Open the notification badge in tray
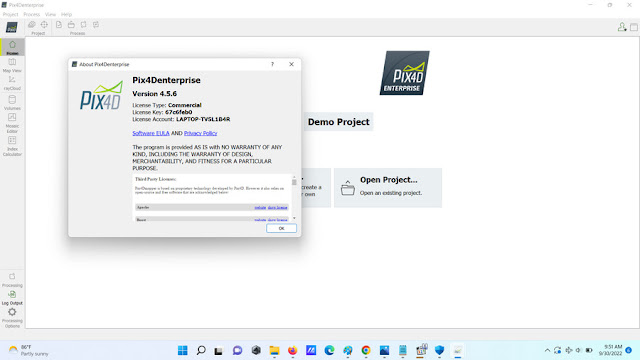 (x=629, y=350)
